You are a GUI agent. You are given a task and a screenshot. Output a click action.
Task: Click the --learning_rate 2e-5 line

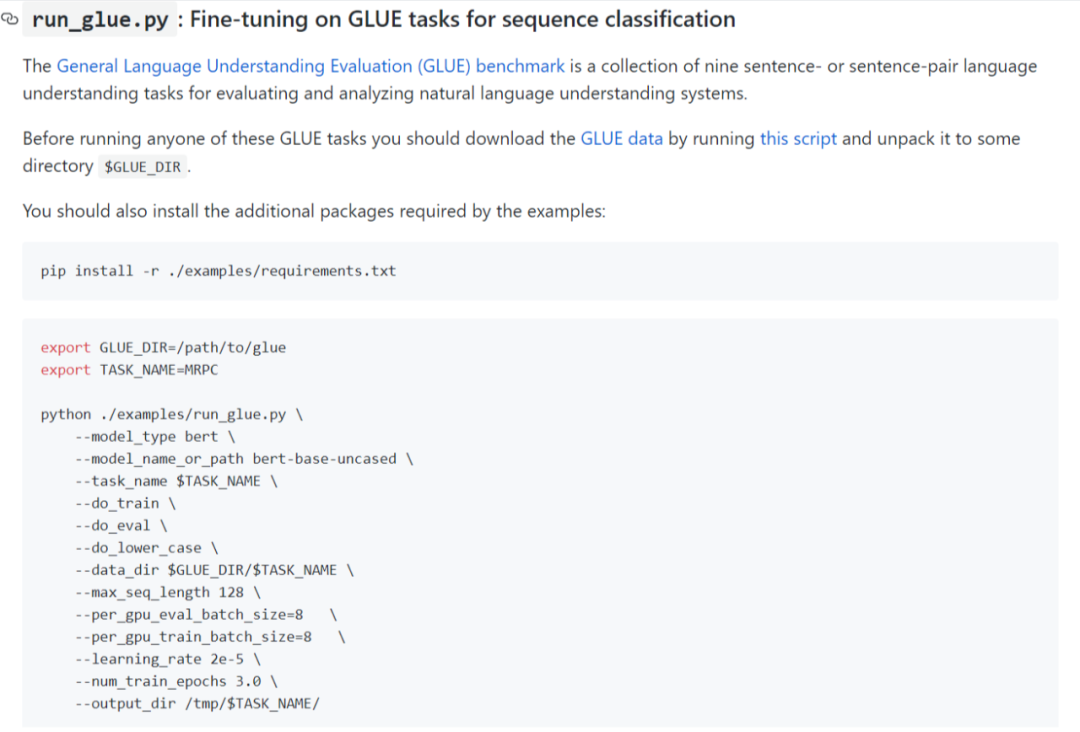(167, 659)
